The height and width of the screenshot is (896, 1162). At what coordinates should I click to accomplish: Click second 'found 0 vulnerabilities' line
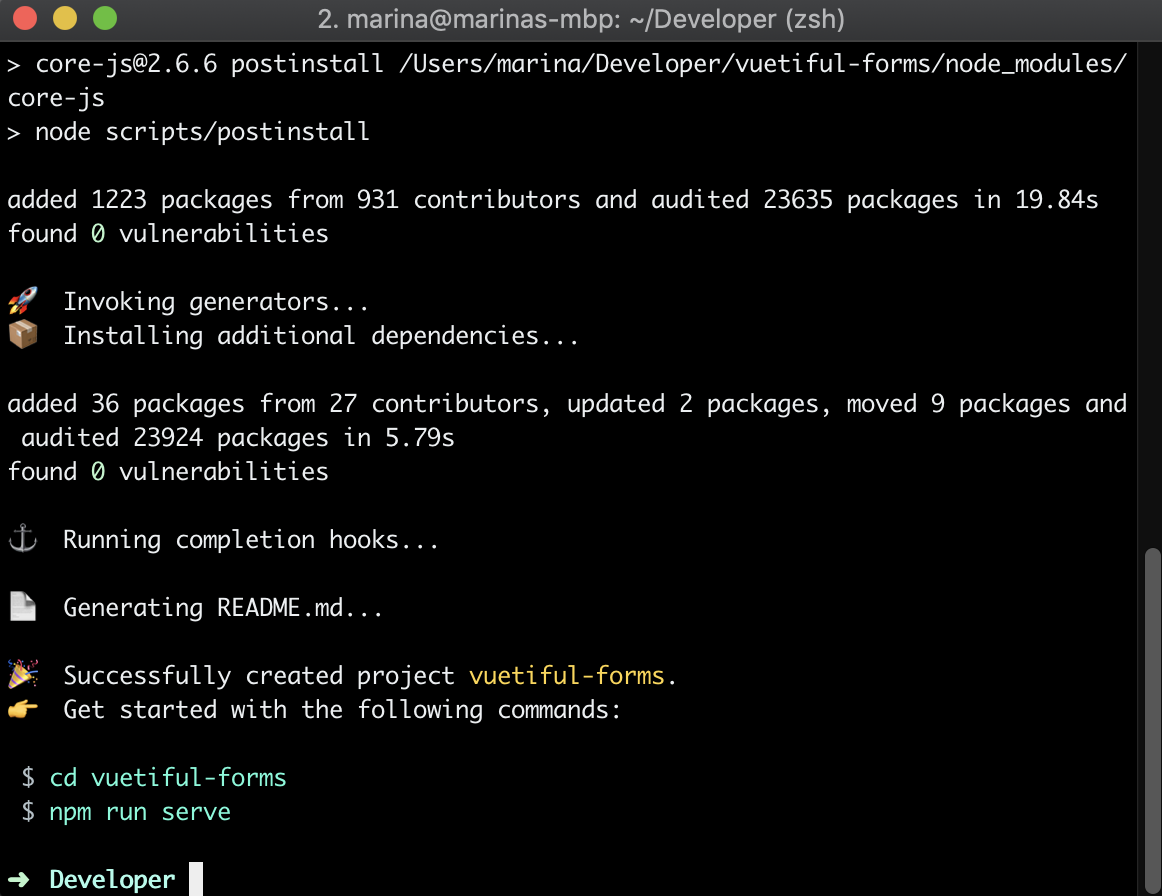point(168,472)
